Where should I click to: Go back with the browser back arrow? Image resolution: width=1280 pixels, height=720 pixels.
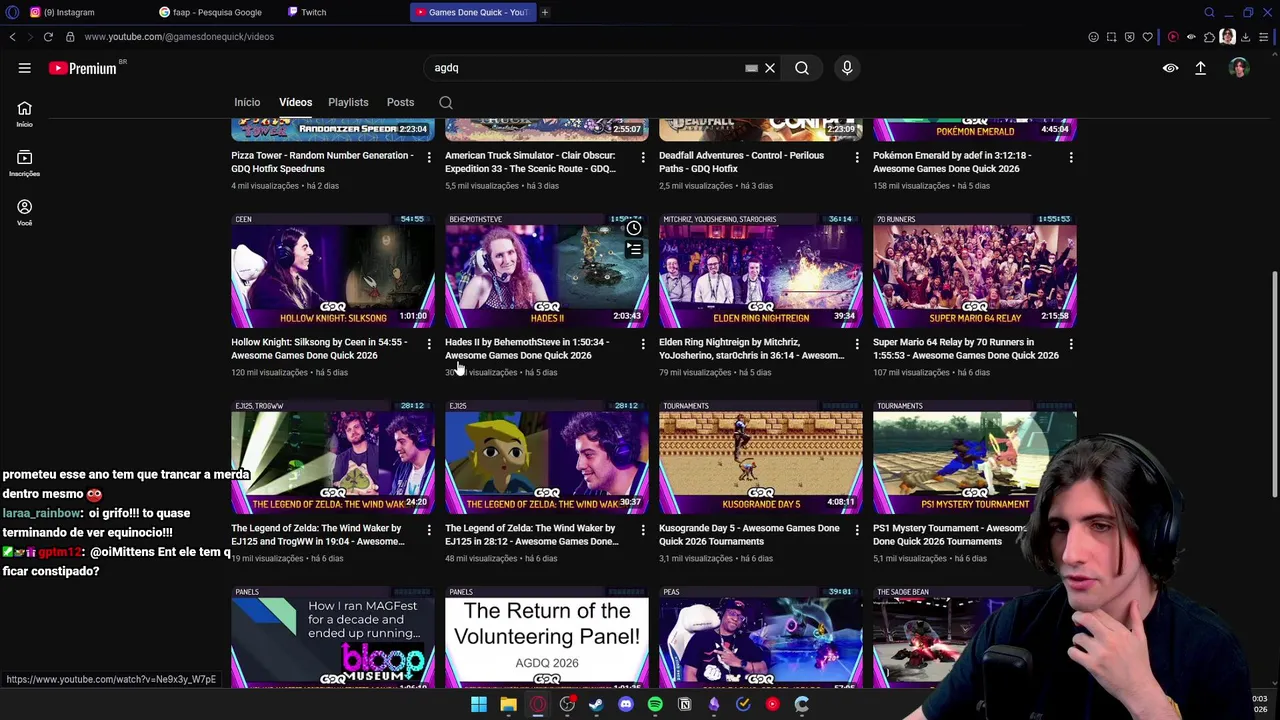12,37
